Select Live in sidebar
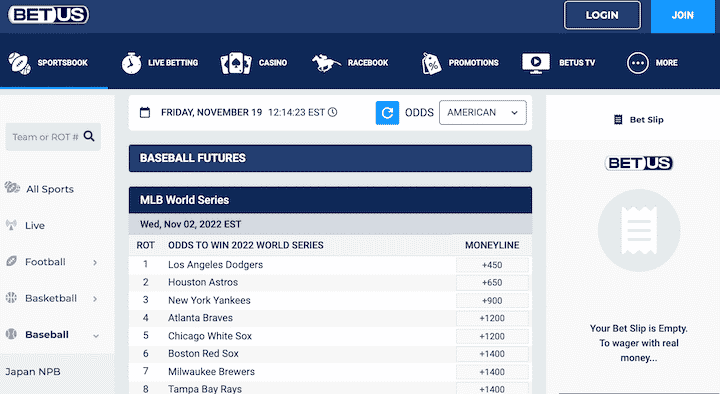This screenshot has height=394, width=720. 35,225
